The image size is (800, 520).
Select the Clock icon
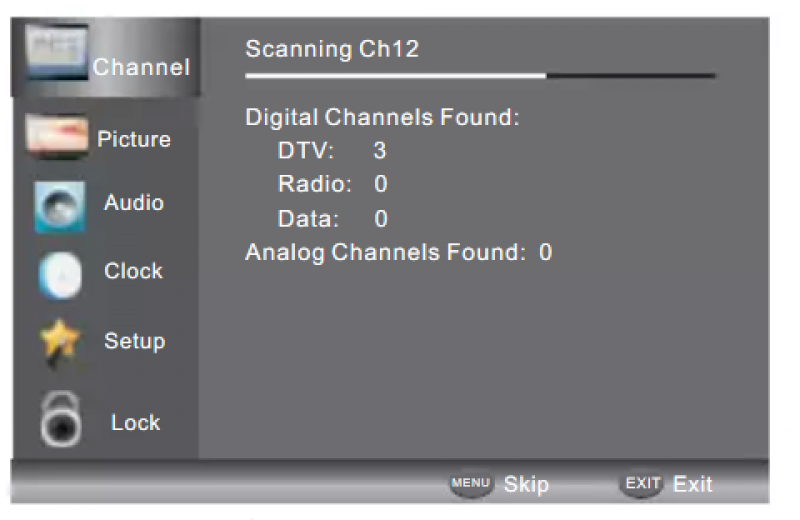pyautogui.click(x=60, y=275)
